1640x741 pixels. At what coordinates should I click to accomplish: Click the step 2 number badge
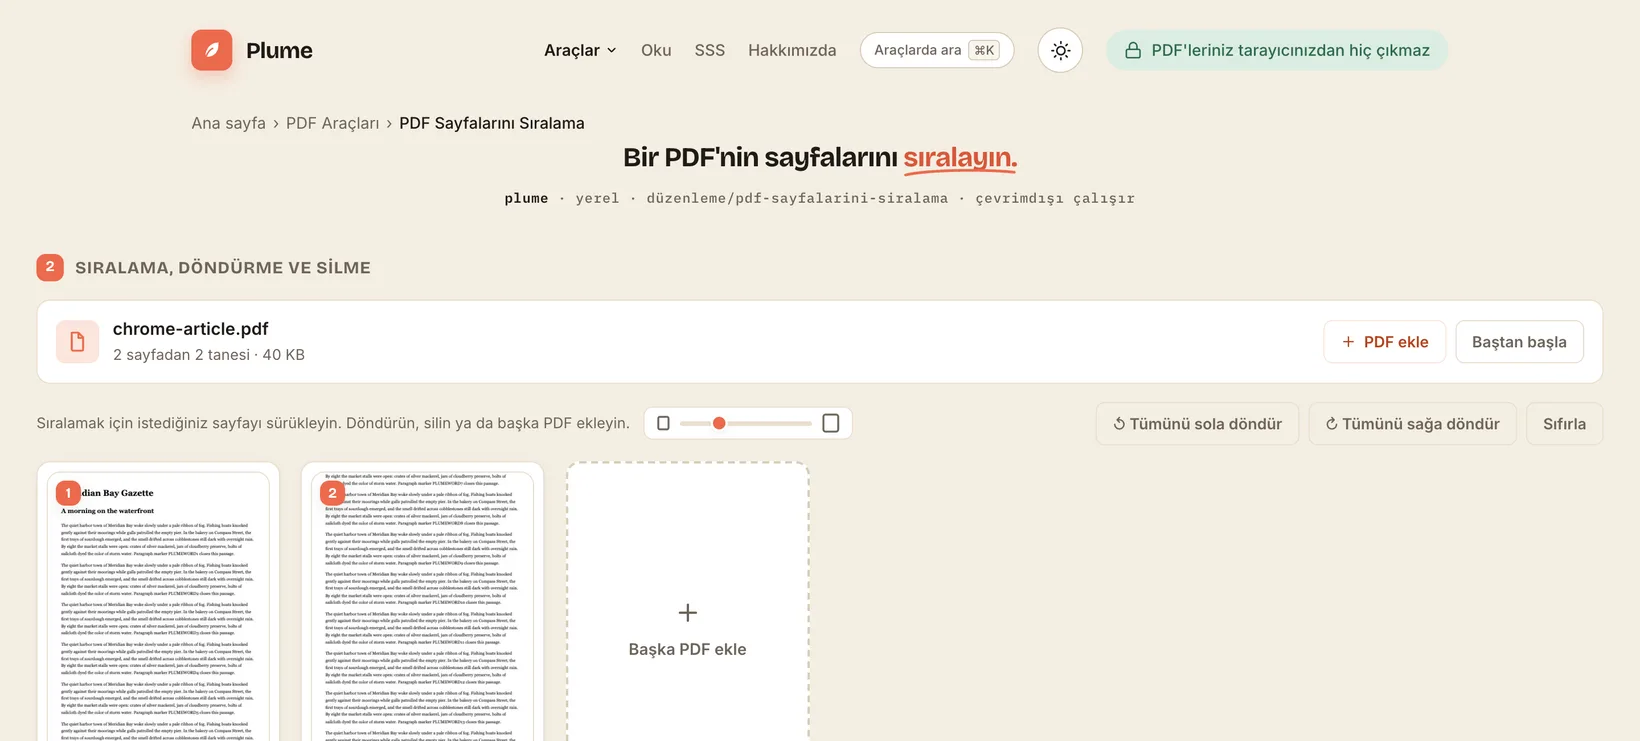[x=50, y=267]
